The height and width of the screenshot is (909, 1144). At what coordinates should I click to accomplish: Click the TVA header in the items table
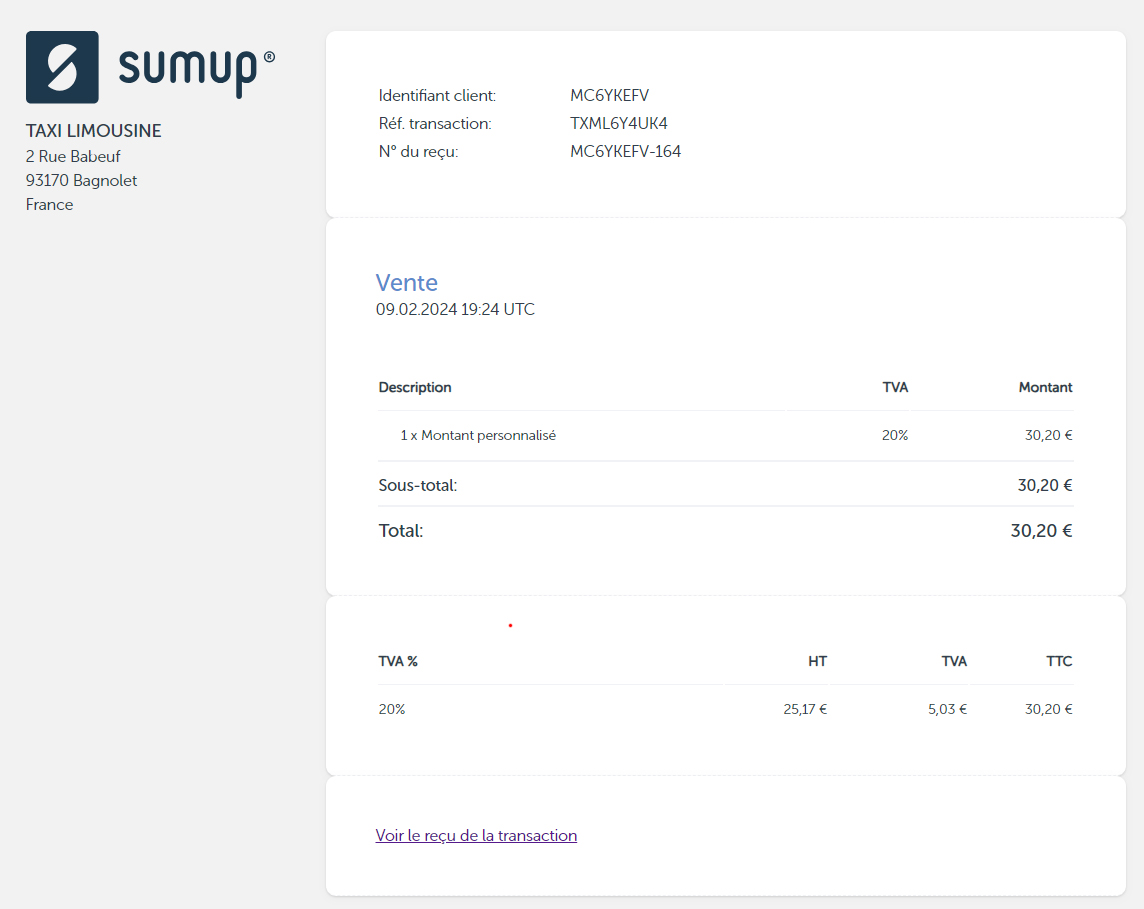(895, 387)
